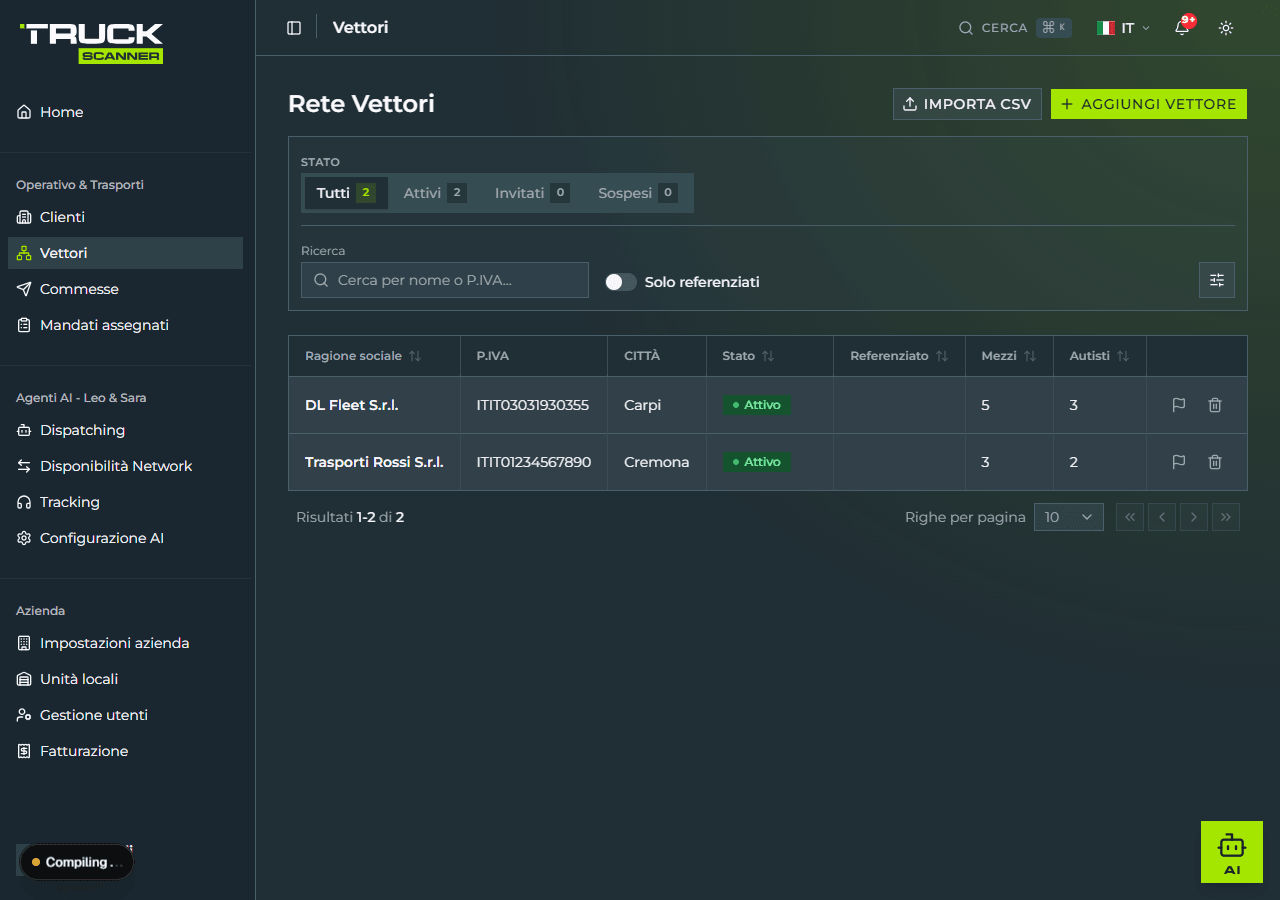
Task: Click the Aggiungi Vettore button
Action: (x=1149, y=104)
